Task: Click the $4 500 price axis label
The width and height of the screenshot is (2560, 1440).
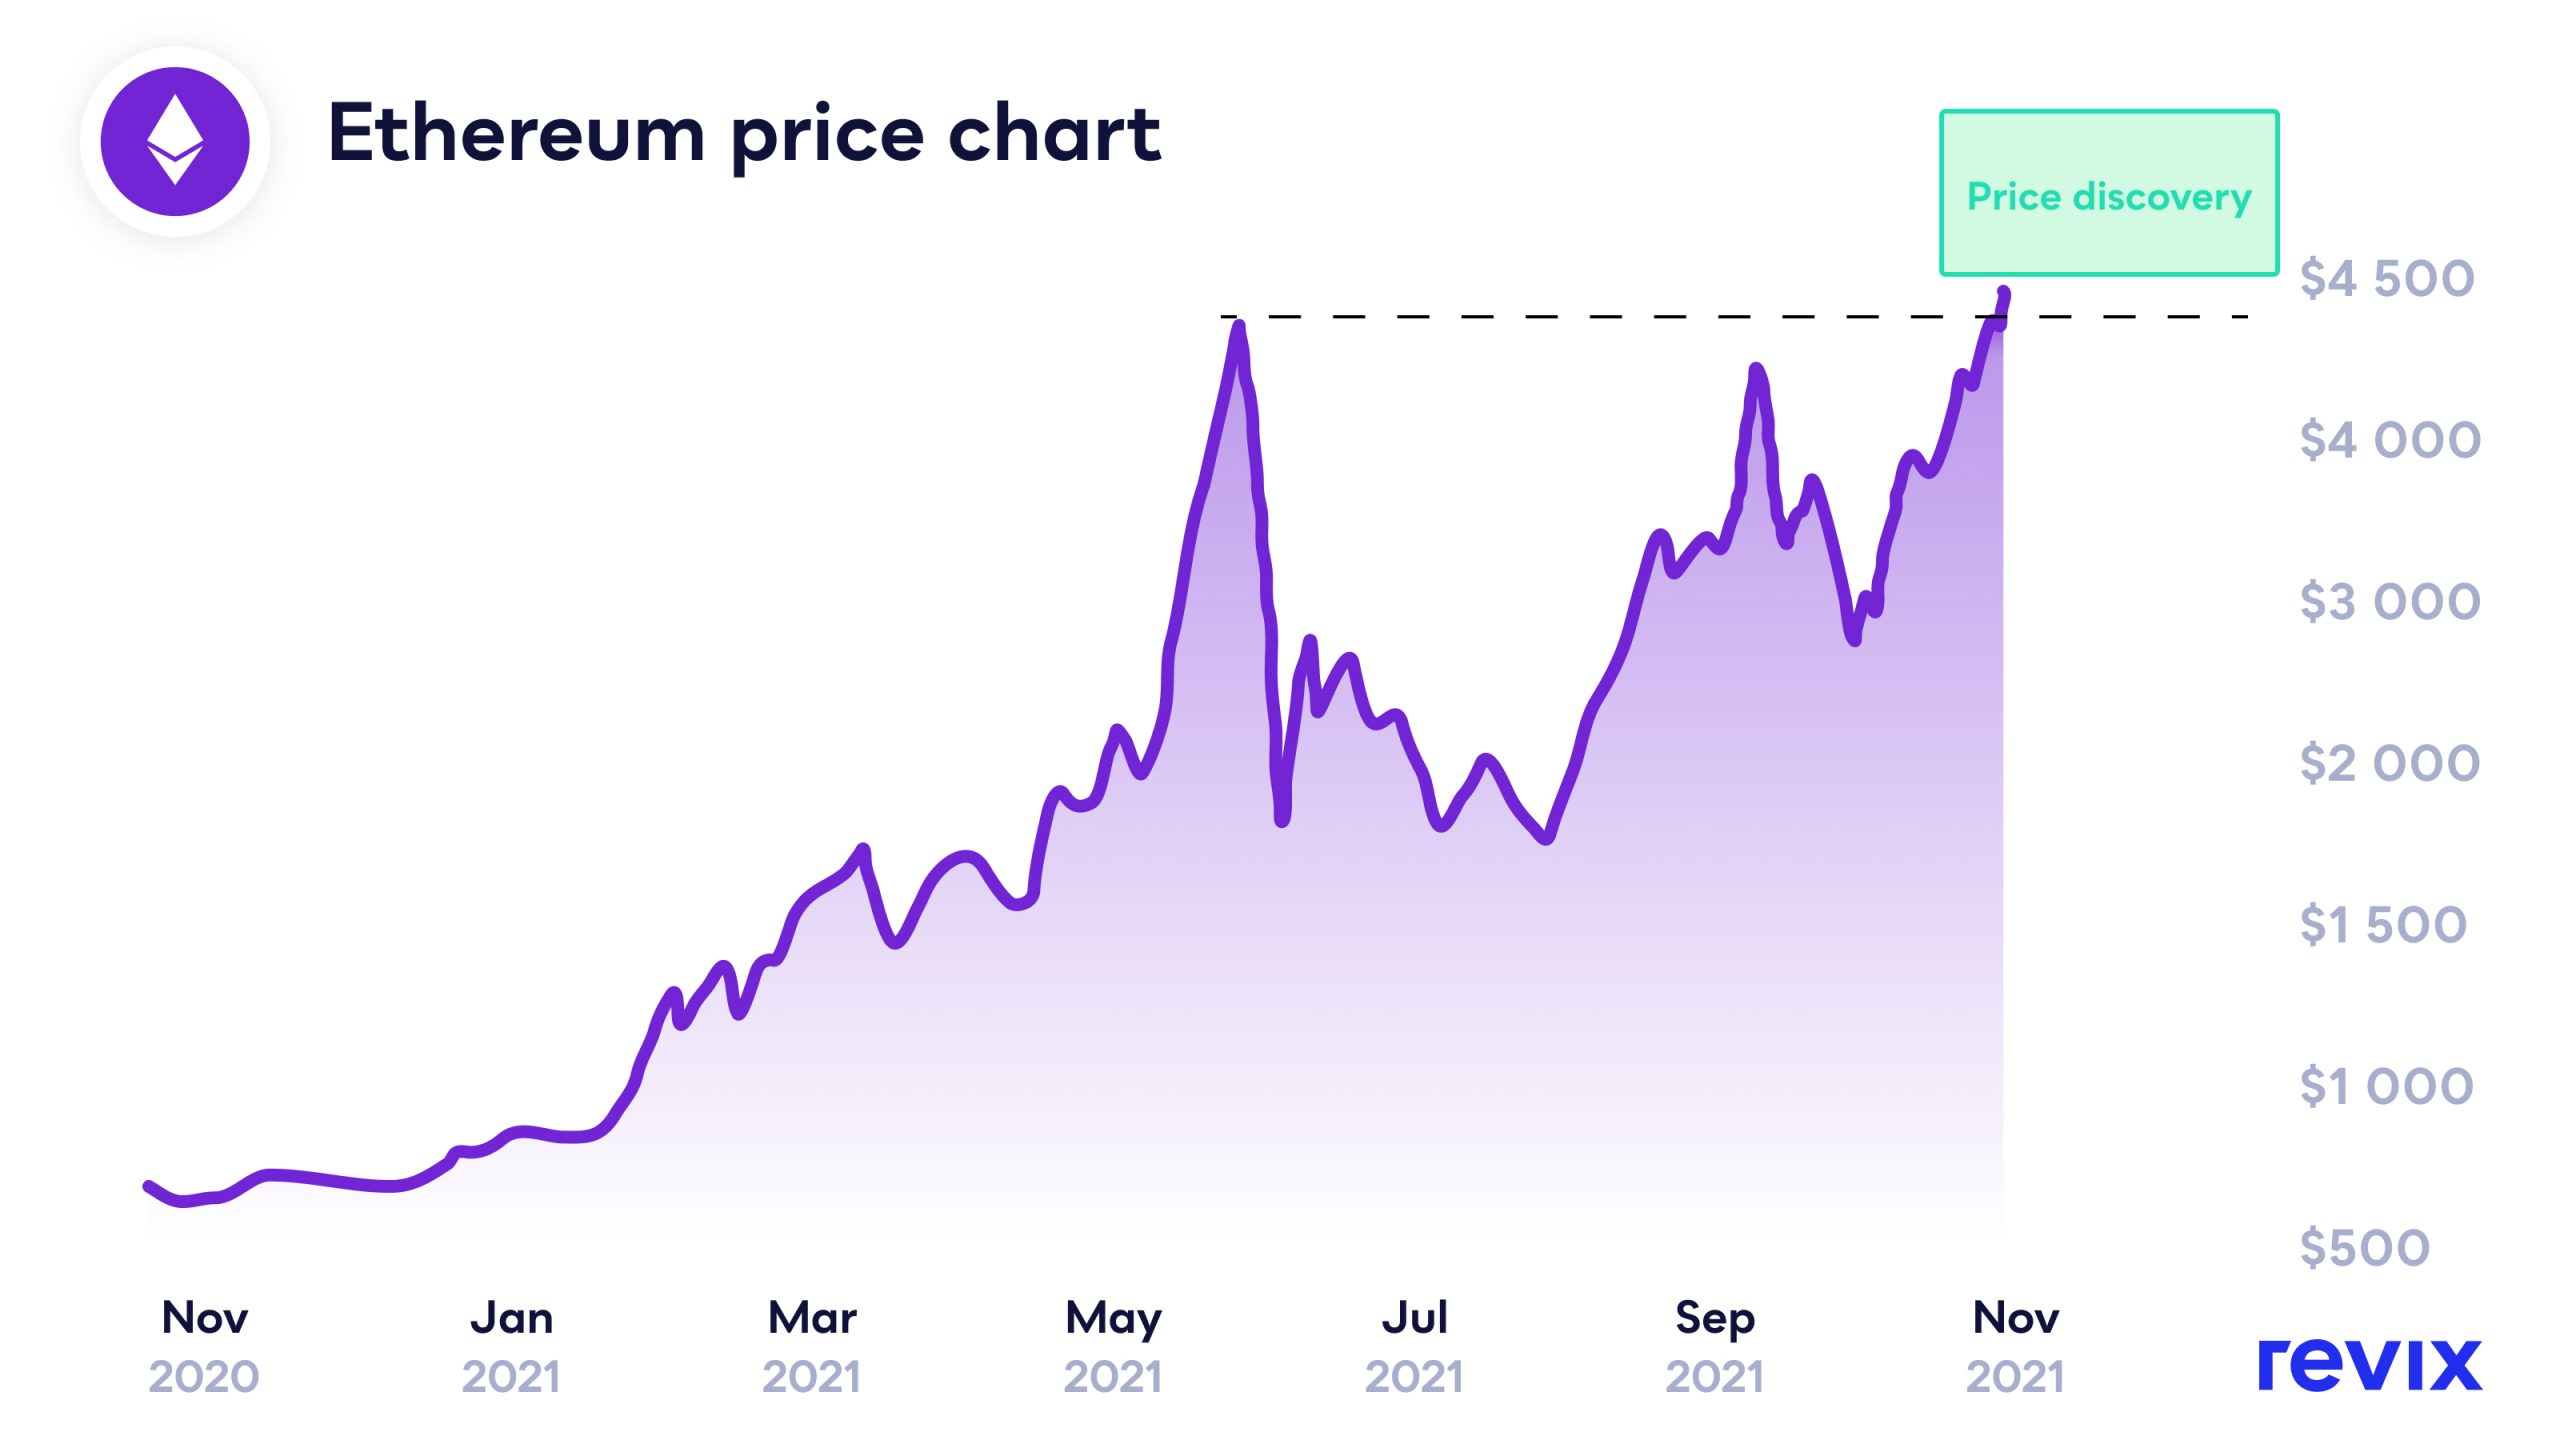Action: pyautogui.click(x=2386, y=279)
